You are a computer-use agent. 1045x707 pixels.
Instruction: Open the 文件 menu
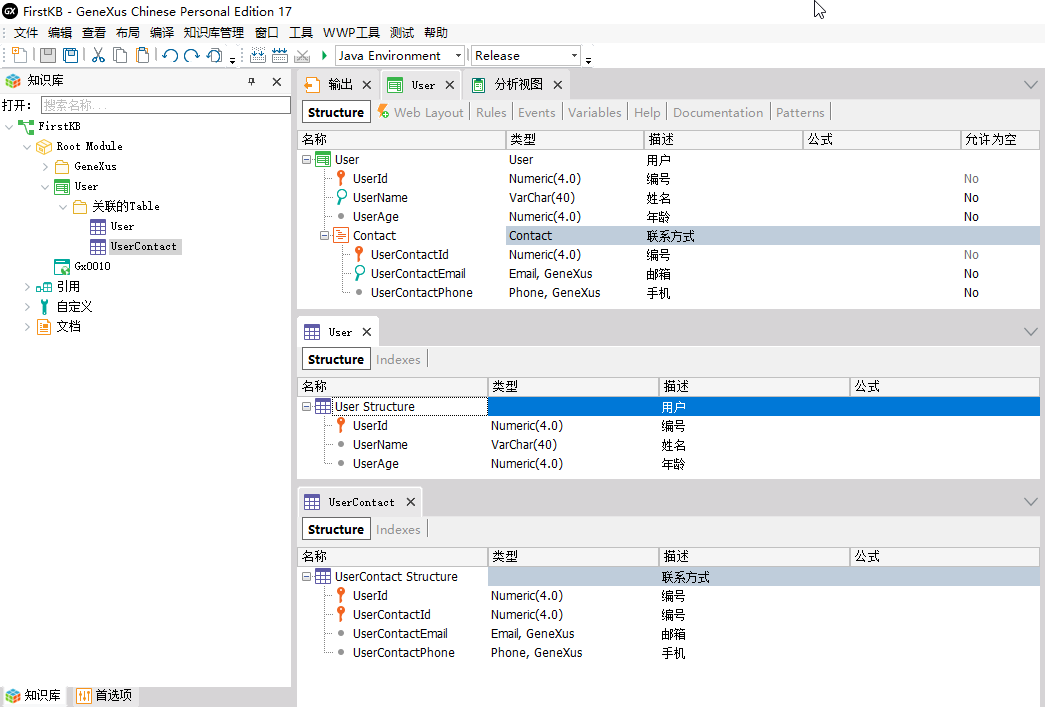point(26,33)
